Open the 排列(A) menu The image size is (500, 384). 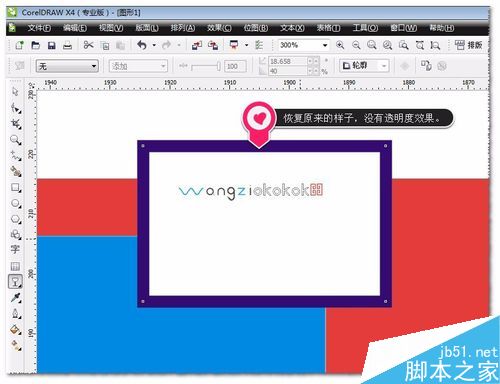pos(183,28)
